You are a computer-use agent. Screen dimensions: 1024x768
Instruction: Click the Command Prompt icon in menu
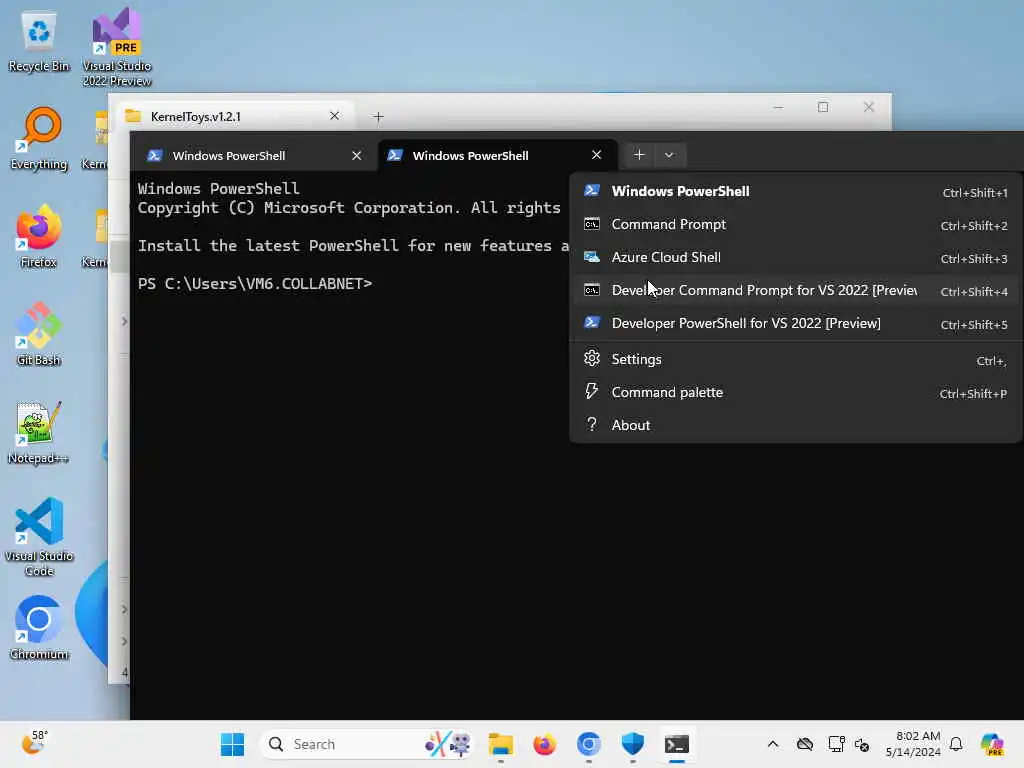592,224
